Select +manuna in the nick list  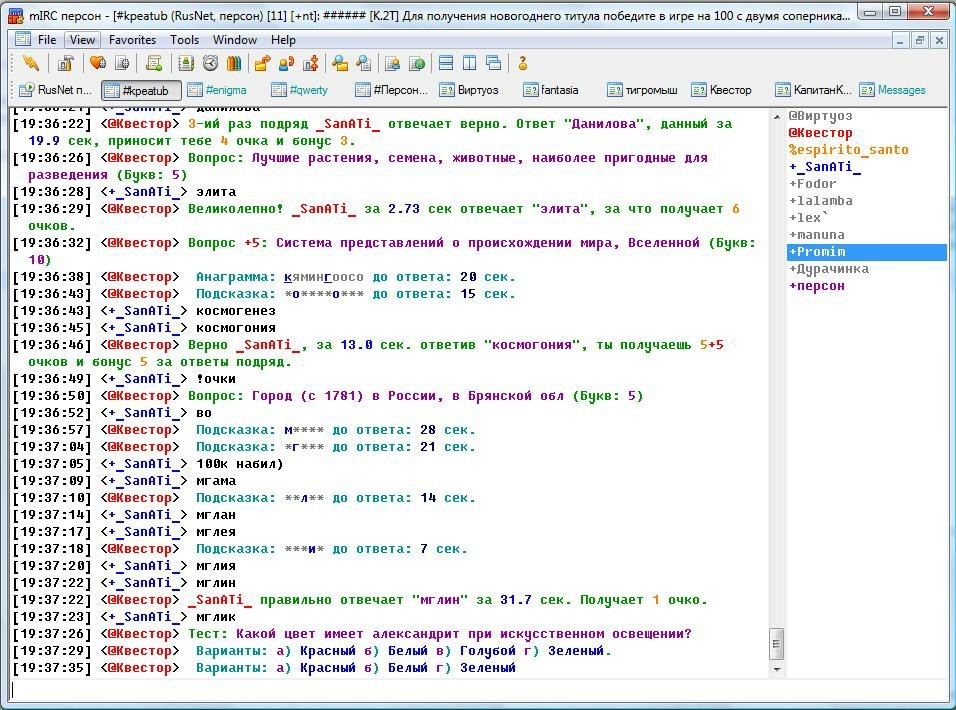tap(817, 235)
